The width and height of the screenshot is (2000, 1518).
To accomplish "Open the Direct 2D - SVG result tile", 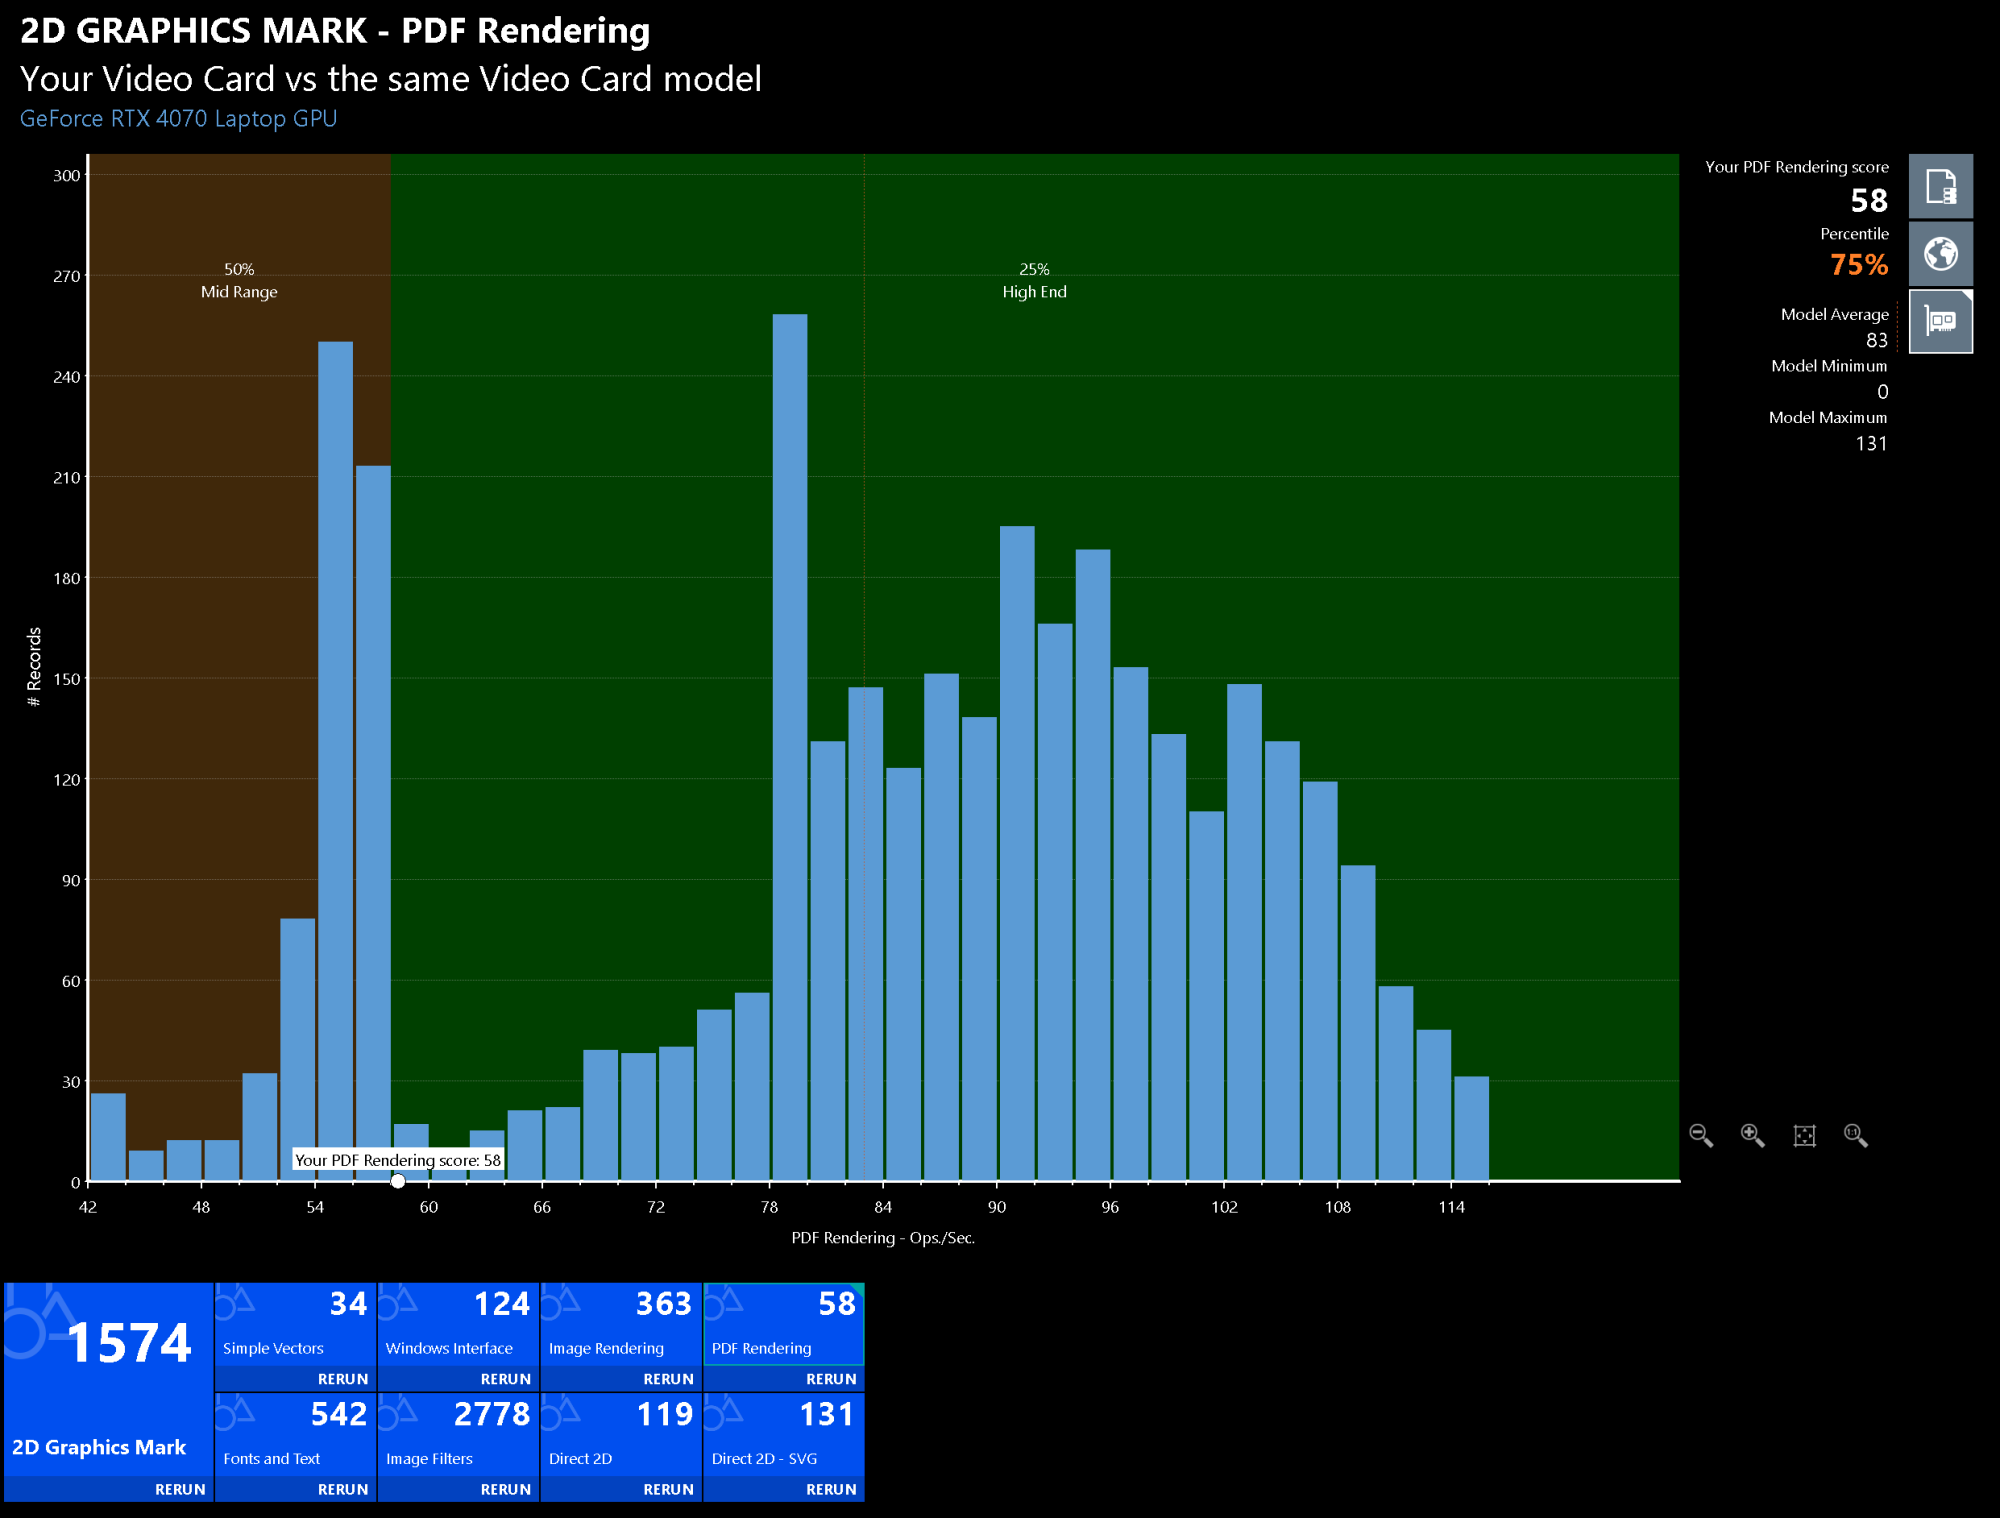I will coord(784,1435).
